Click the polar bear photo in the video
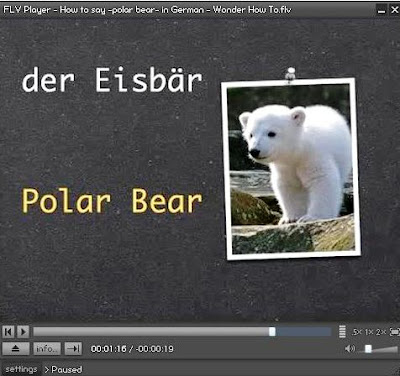400x376 pixels. coord(291,168)
